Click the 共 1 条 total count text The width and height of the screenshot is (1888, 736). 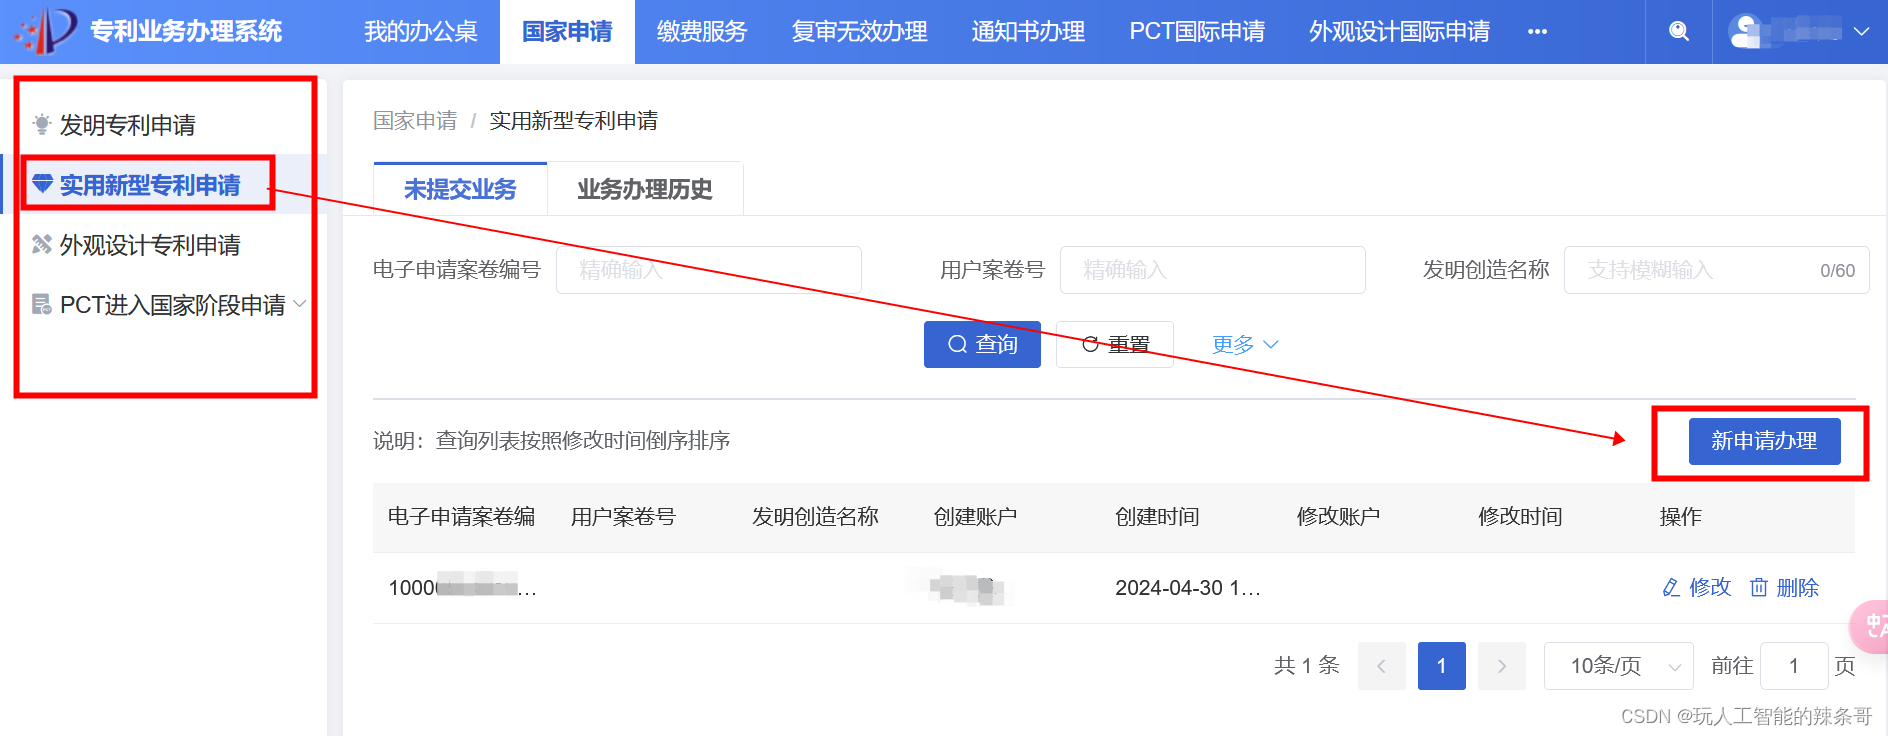coord(1306,666)
